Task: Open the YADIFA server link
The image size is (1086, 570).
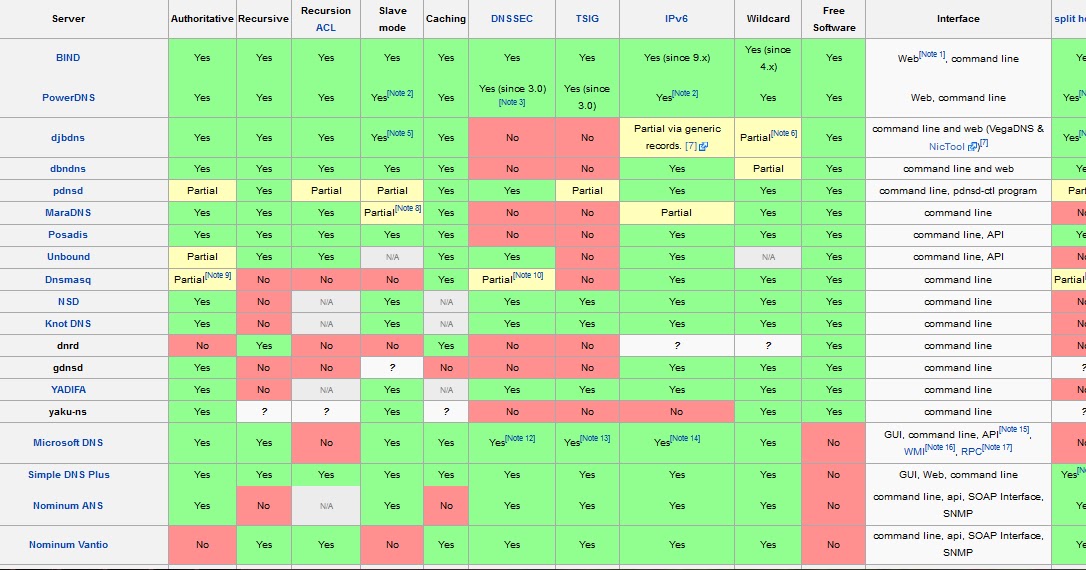Action: pyautogui.click(x=68, y=390)
